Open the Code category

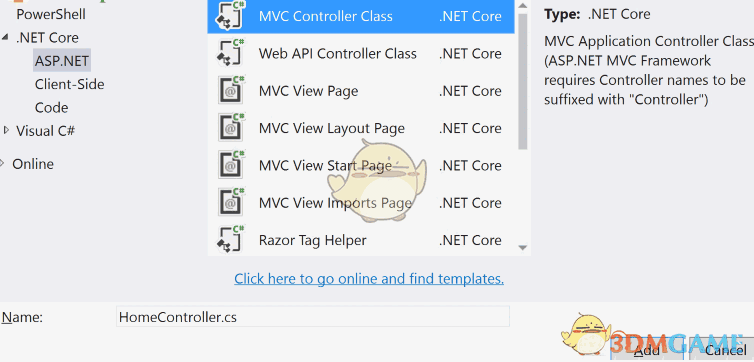tap(51, 107)
